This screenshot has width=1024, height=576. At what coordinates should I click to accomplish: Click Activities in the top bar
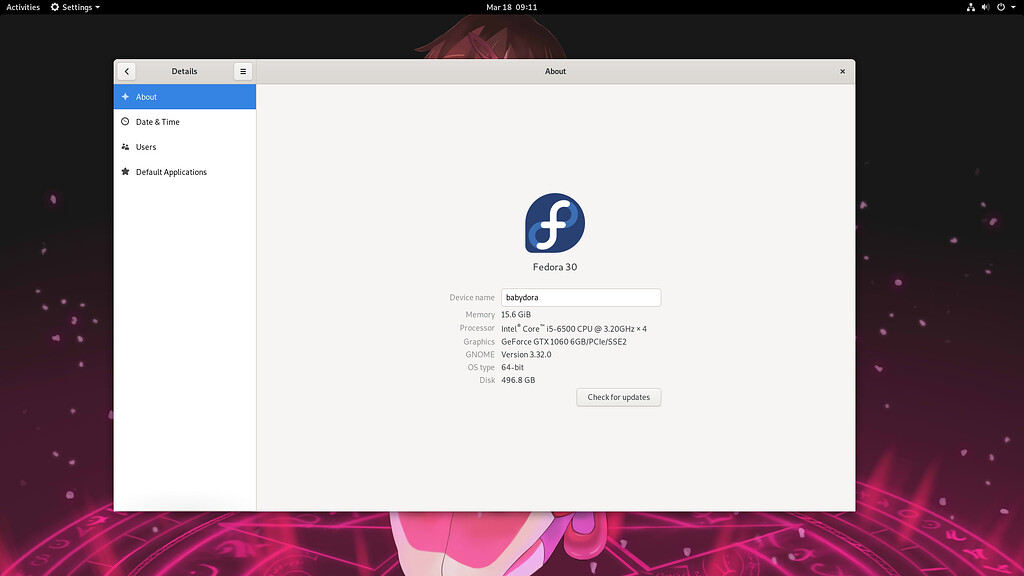22,7
